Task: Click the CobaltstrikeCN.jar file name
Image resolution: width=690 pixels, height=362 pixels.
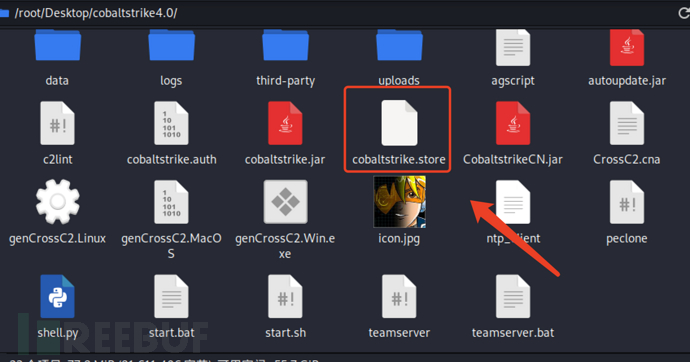Action: pyautogui.click(x=513, y=159)
